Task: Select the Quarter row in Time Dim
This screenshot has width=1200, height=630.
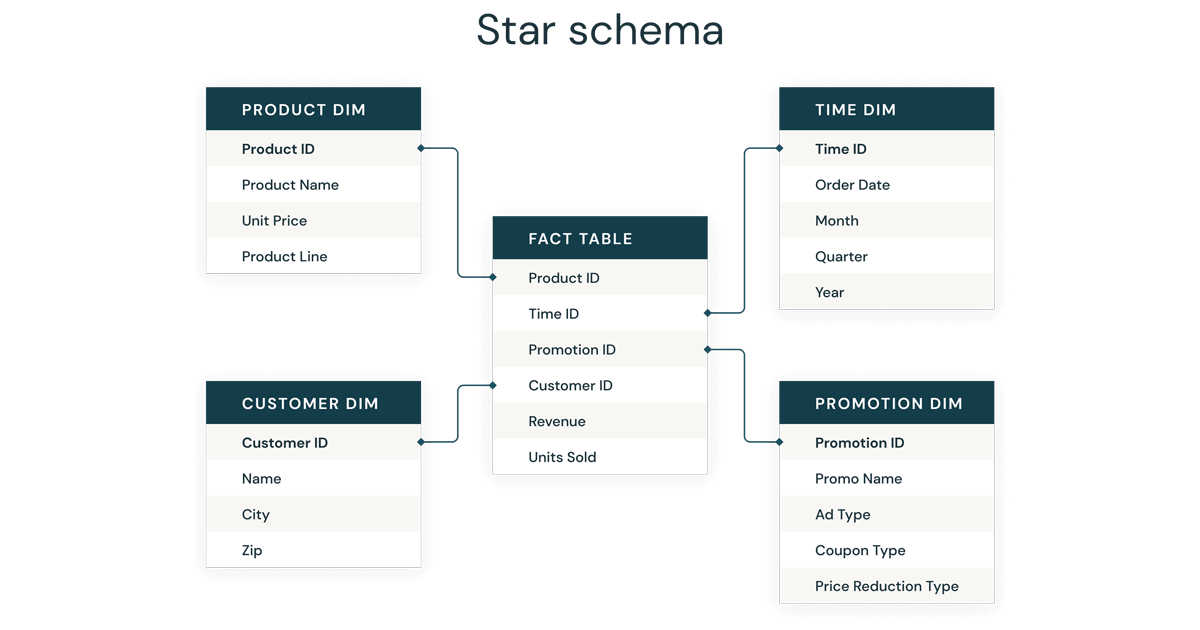Action: tap(841, 257)
